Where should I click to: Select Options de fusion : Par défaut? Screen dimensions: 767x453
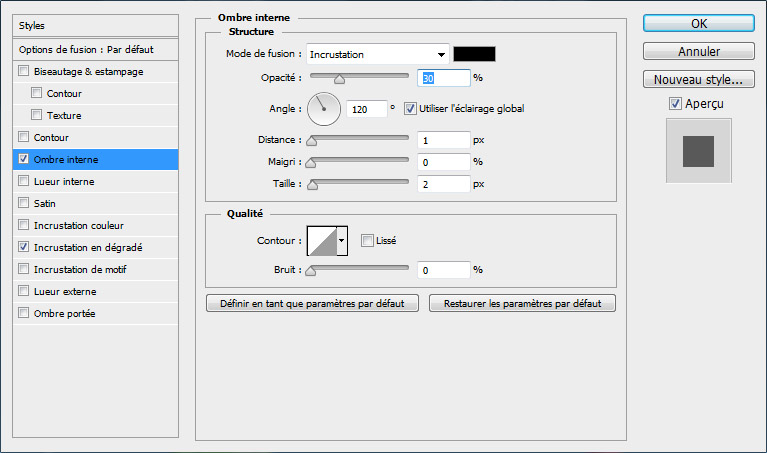coord(95,49)
